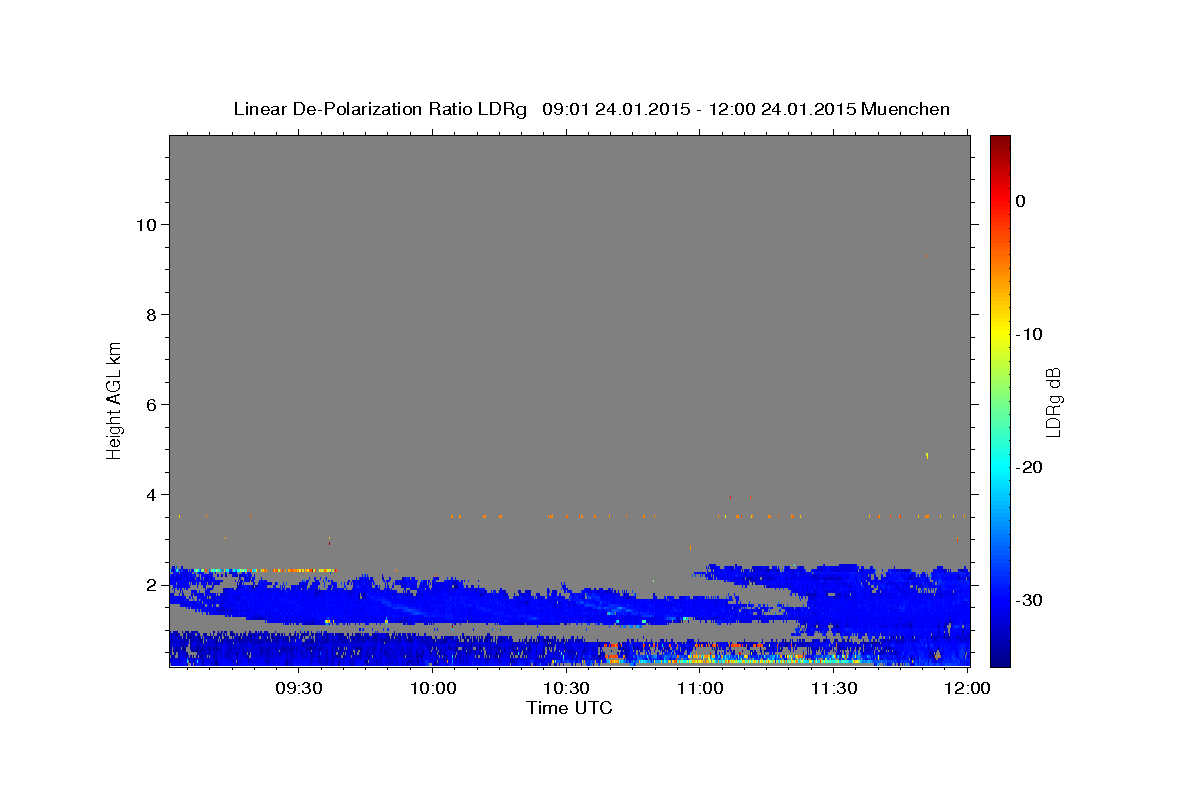Click the "LDRg dB" colorbar label
This screenshot has width=1200, height=800.
pyautogui.click(x=1053, y=402)
